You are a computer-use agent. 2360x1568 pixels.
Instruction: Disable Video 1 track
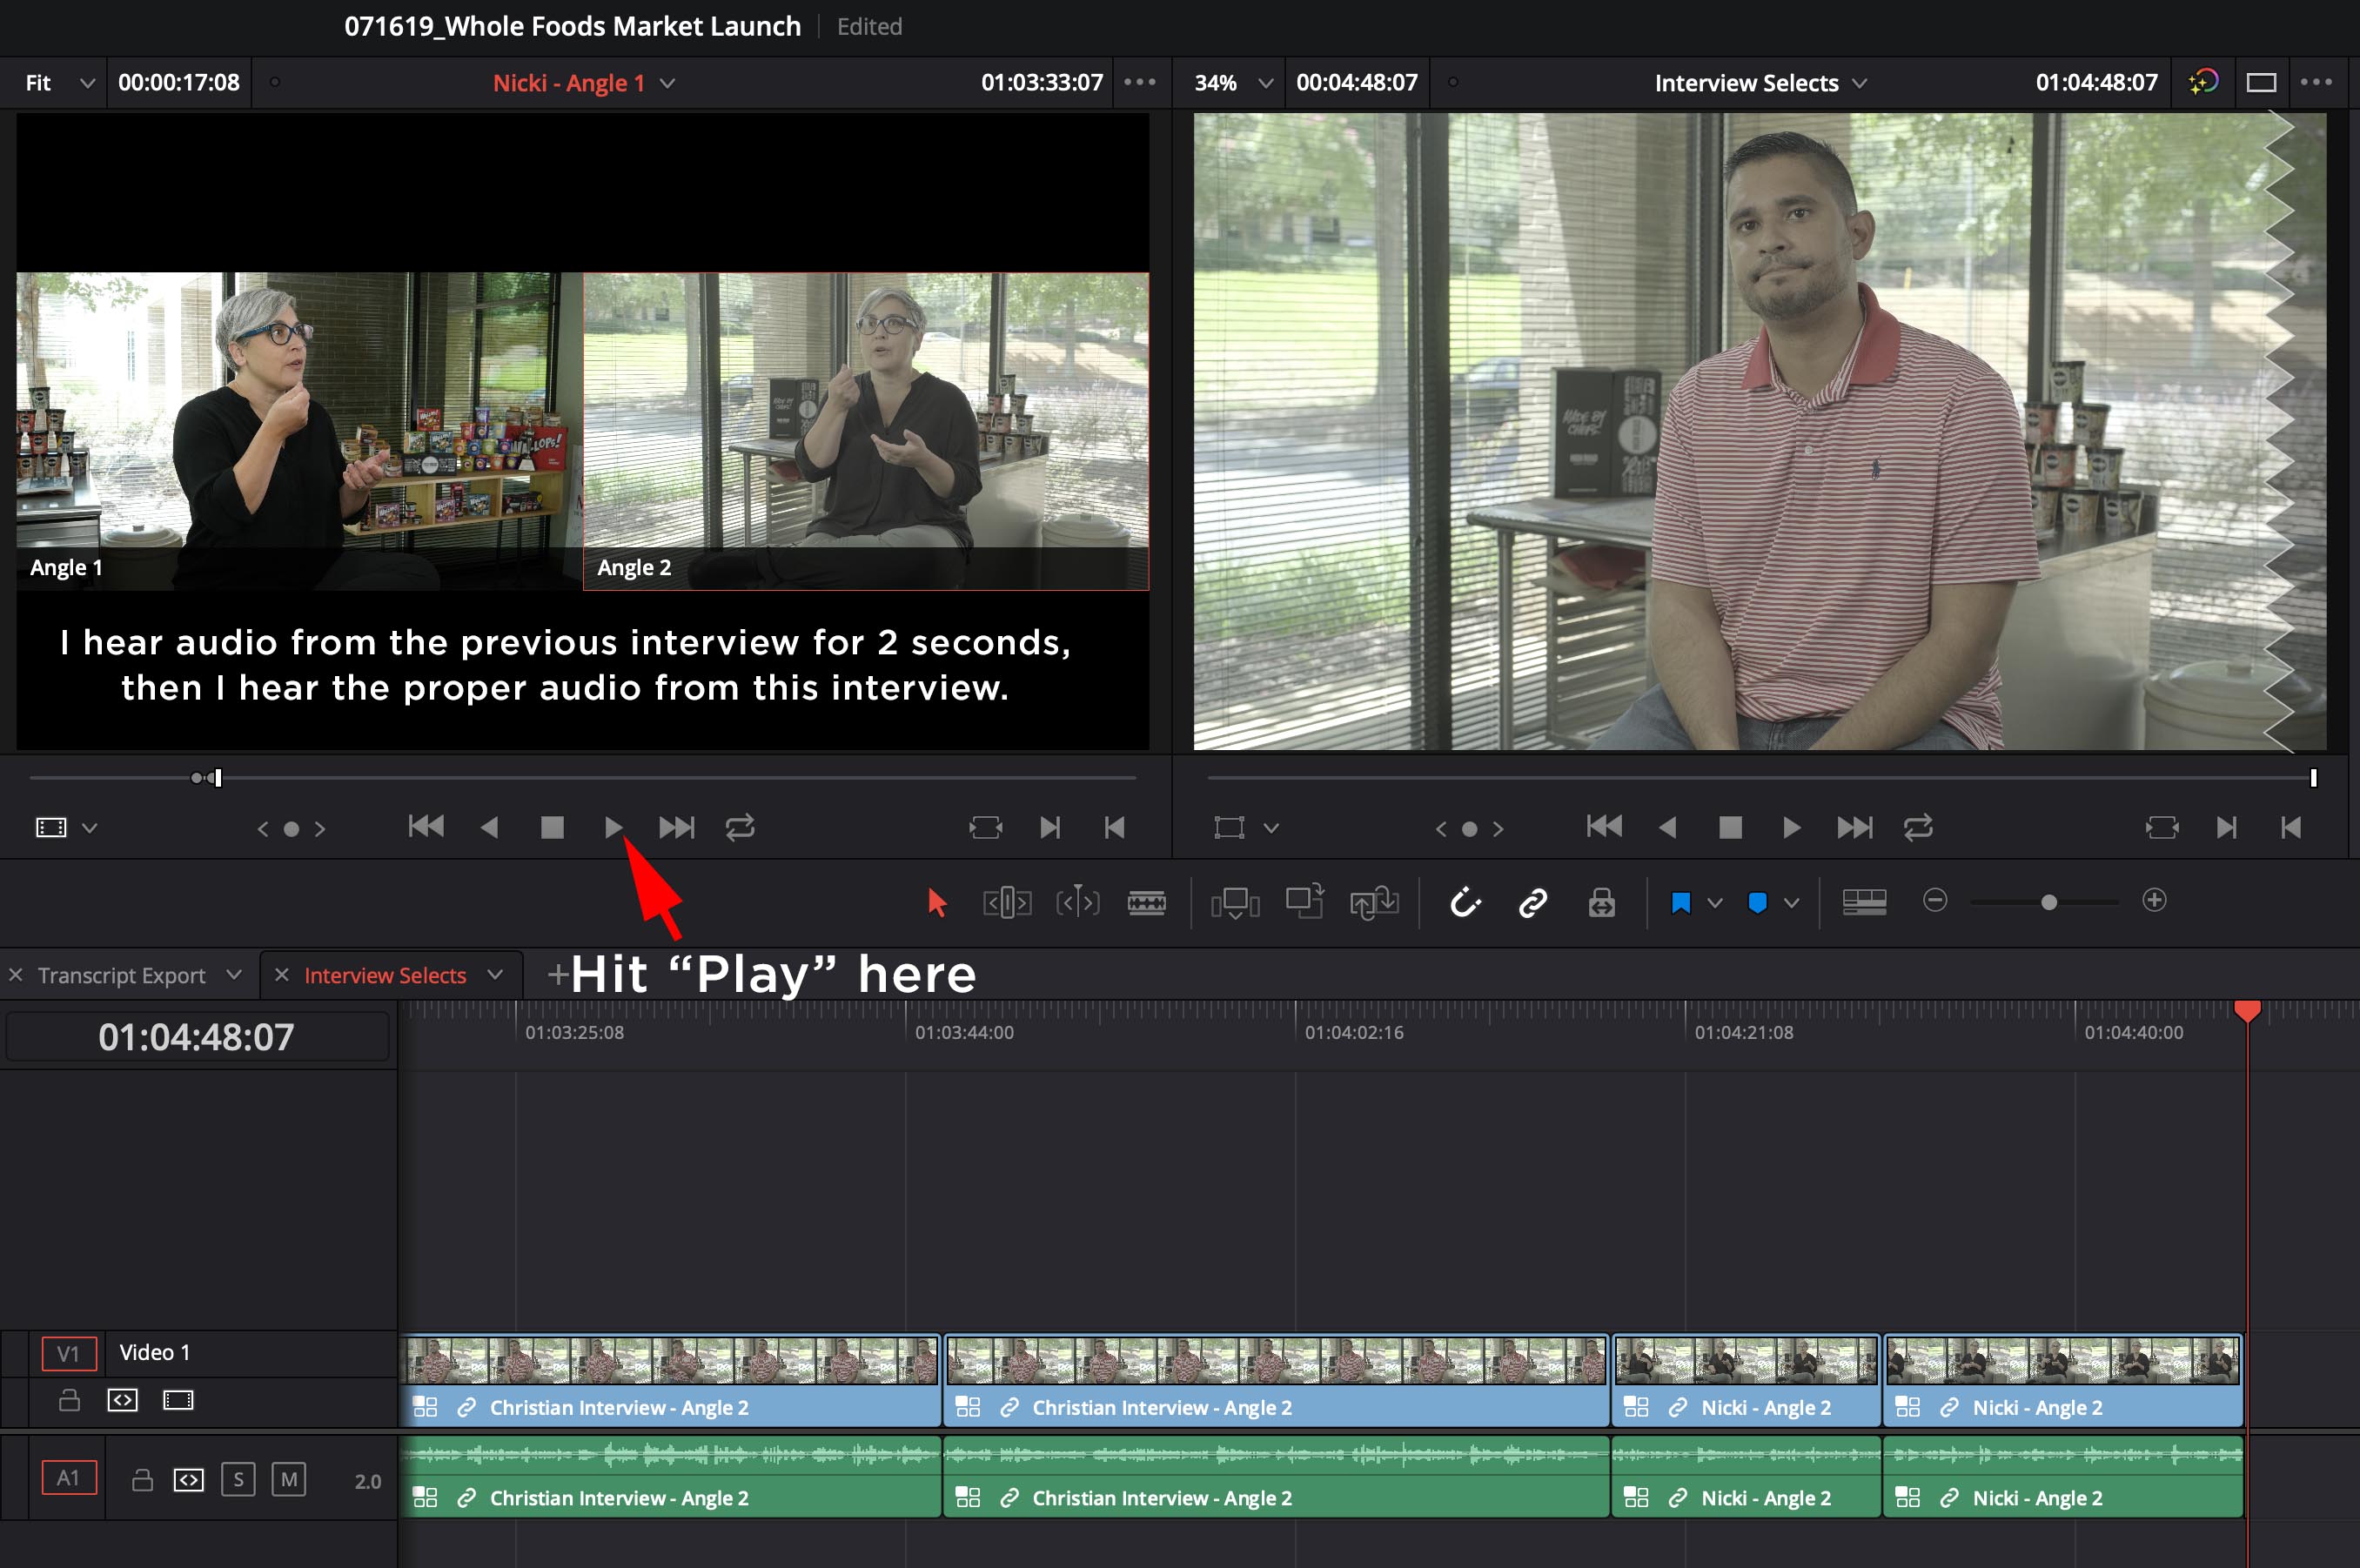pyautogui.click(x=178, y=1400)
